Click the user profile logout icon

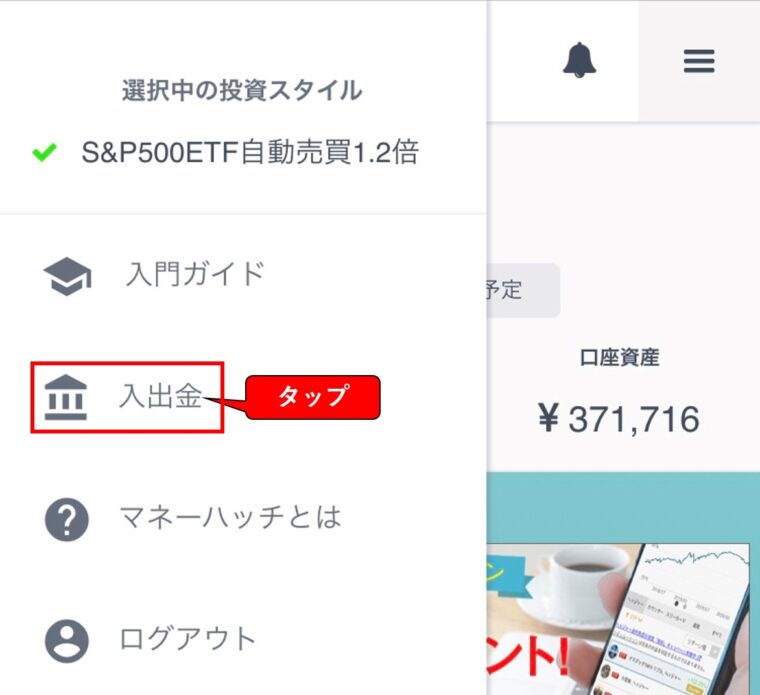67,641
